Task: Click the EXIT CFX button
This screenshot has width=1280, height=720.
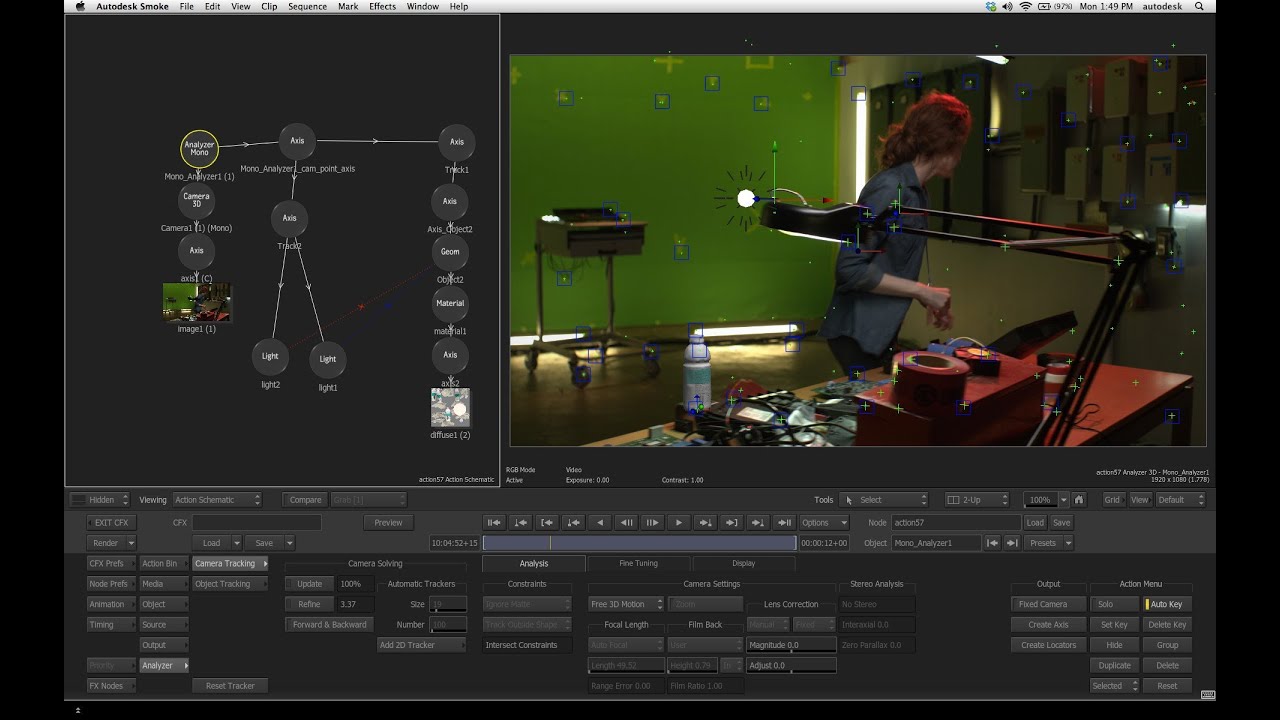Action: click(111, 522)
